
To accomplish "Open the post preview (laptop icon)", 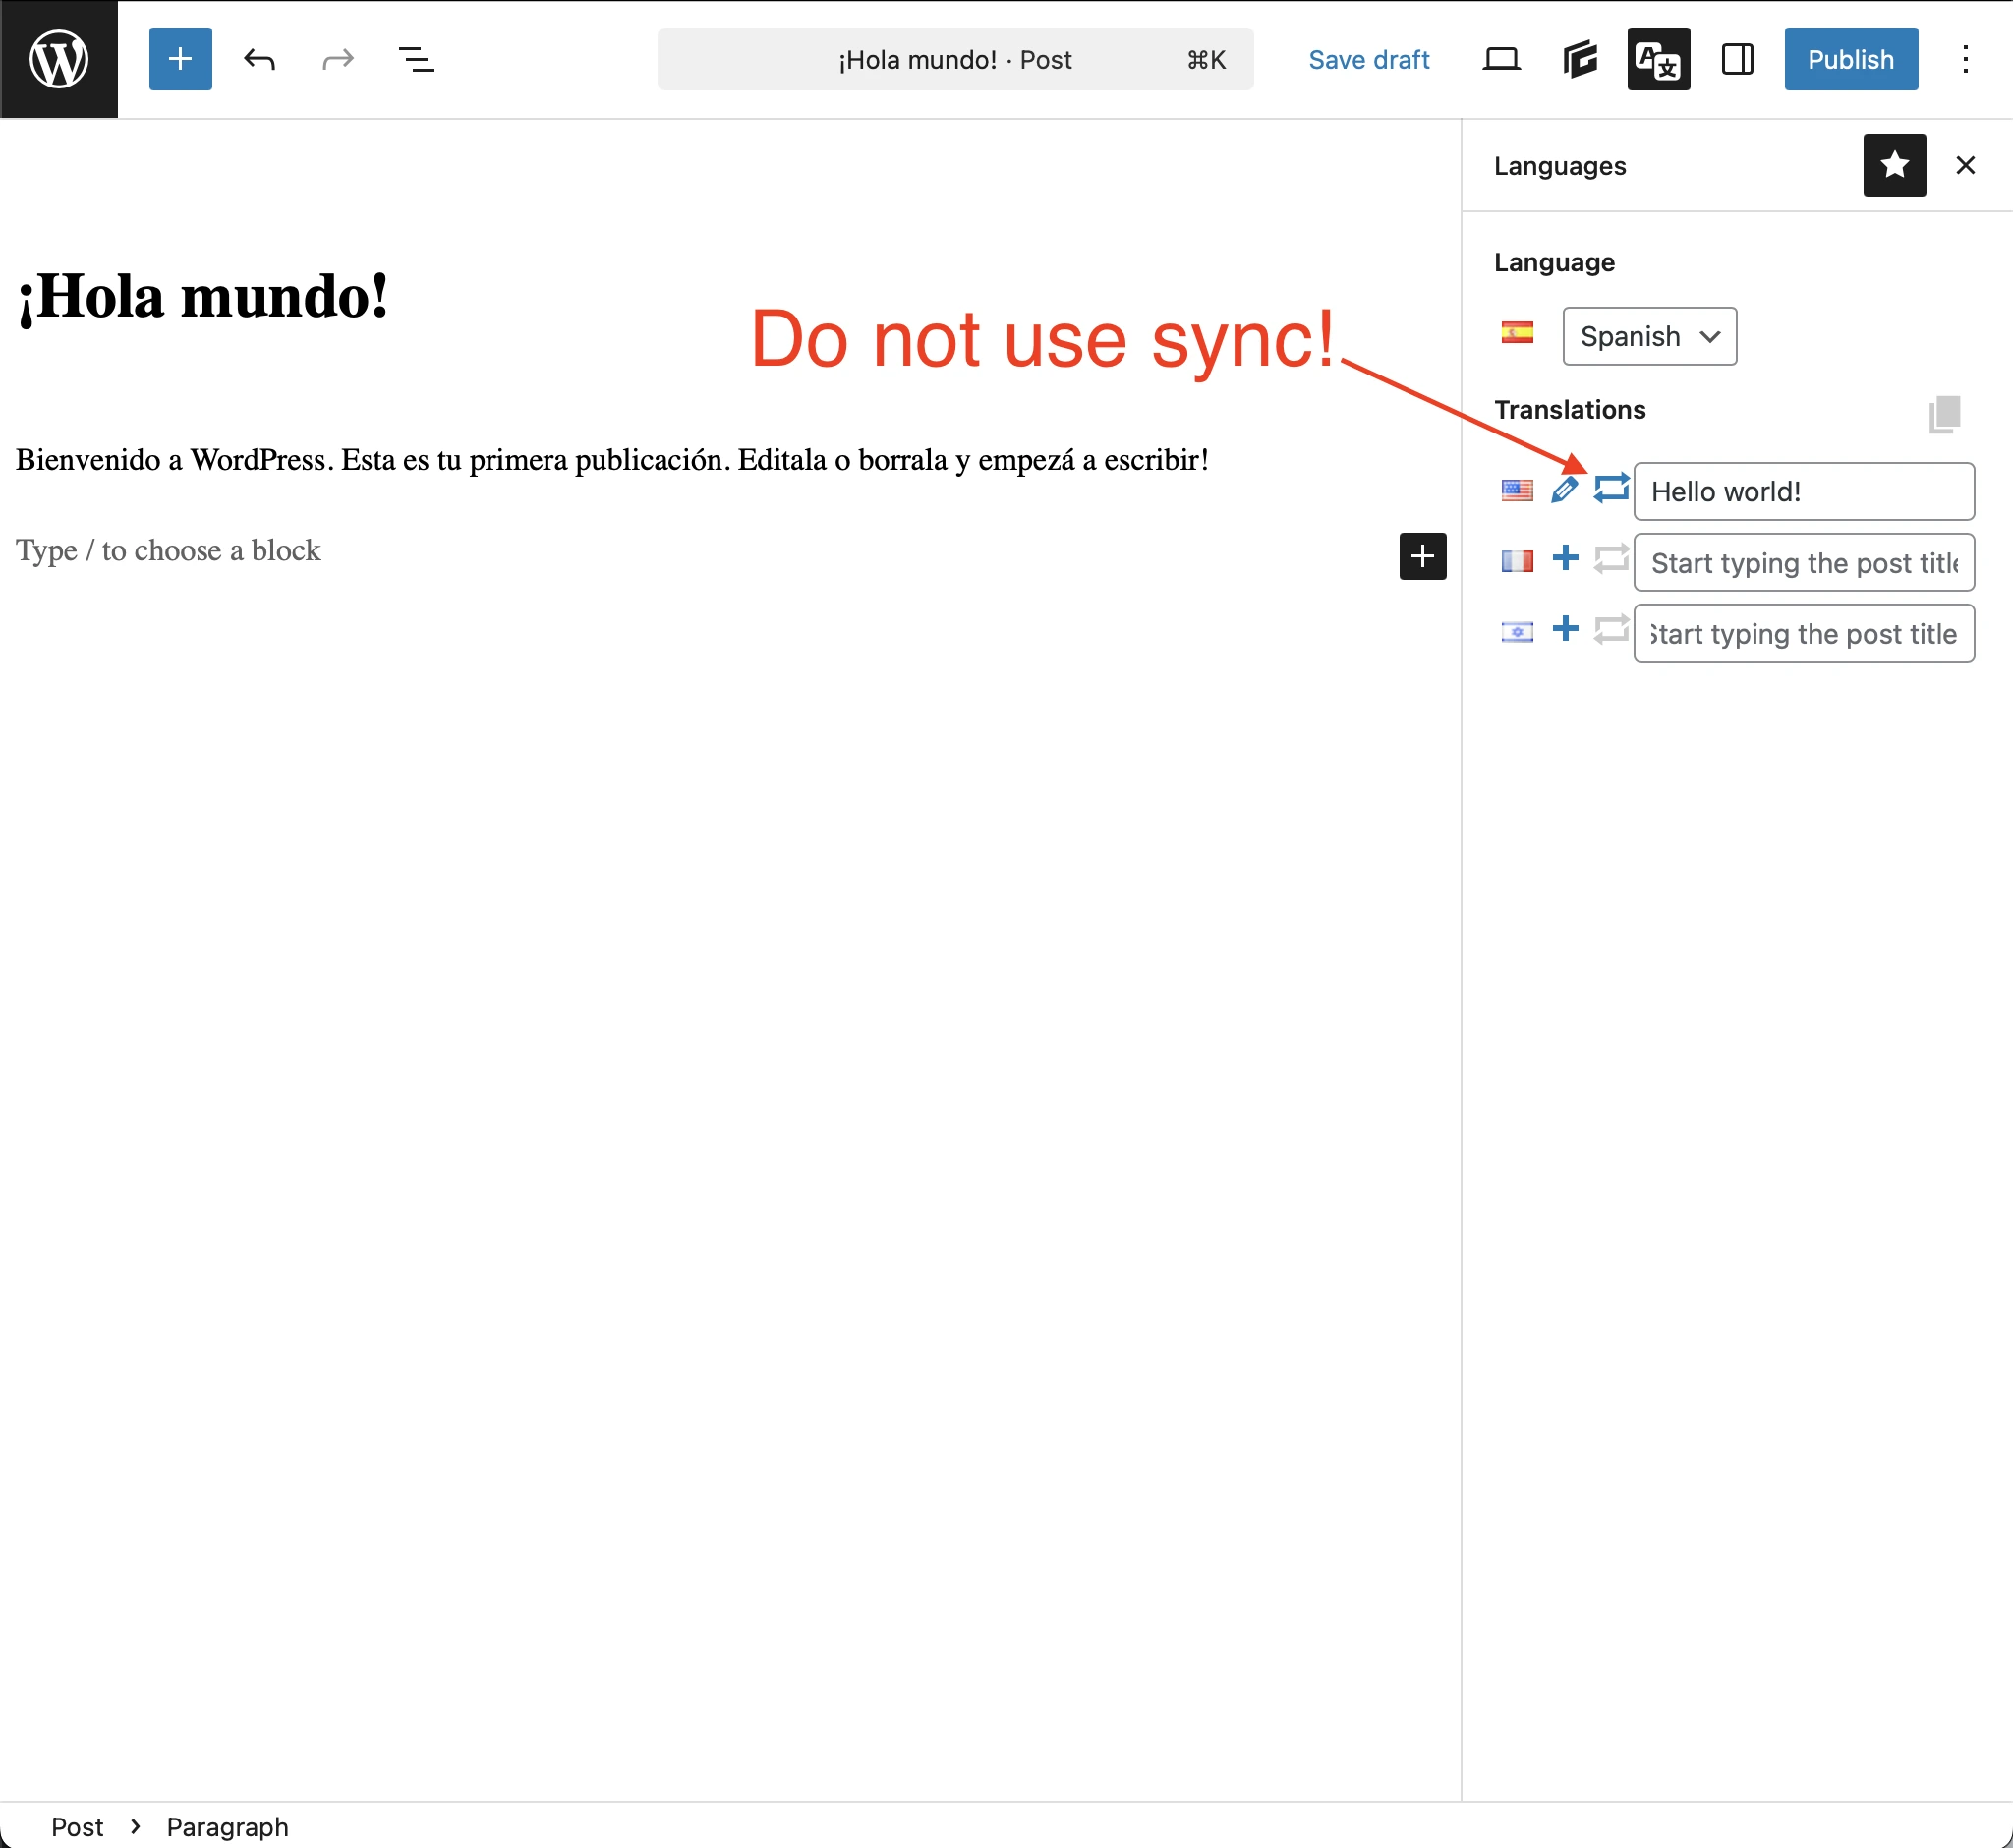I will pos(1501,59).
